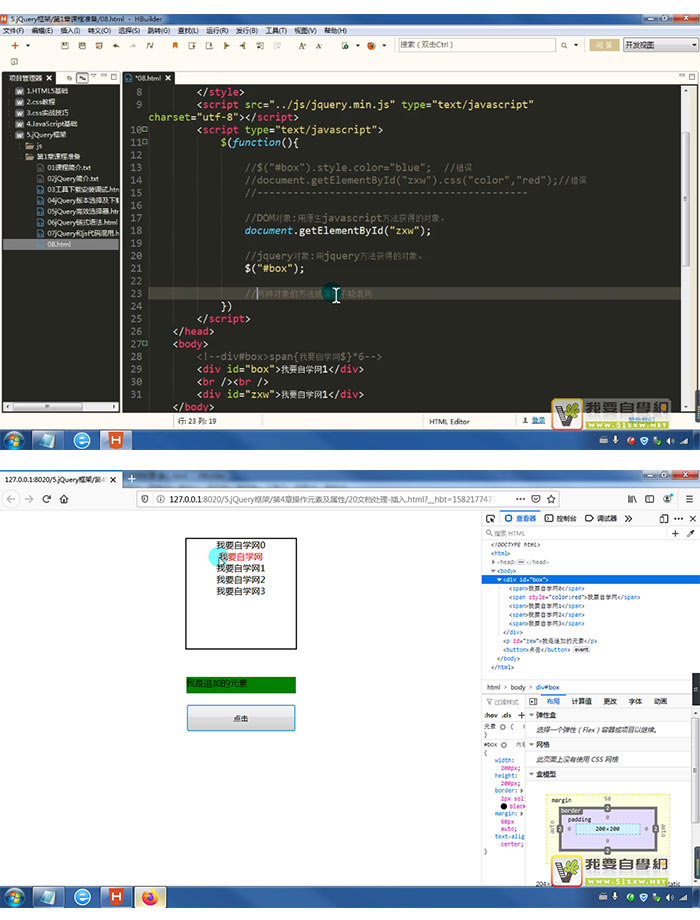Click the HBuilder toolbar search magnifier icon
This screenshot has width=700, height=920.
564,45
